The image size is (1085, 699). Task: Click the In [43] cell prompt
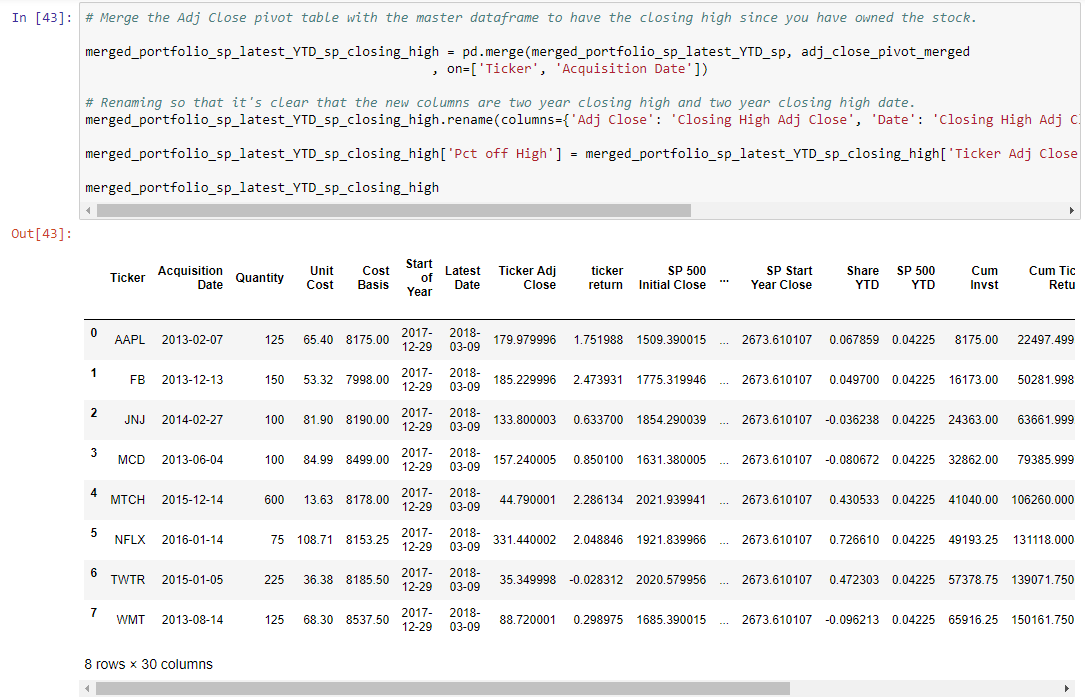42,17
